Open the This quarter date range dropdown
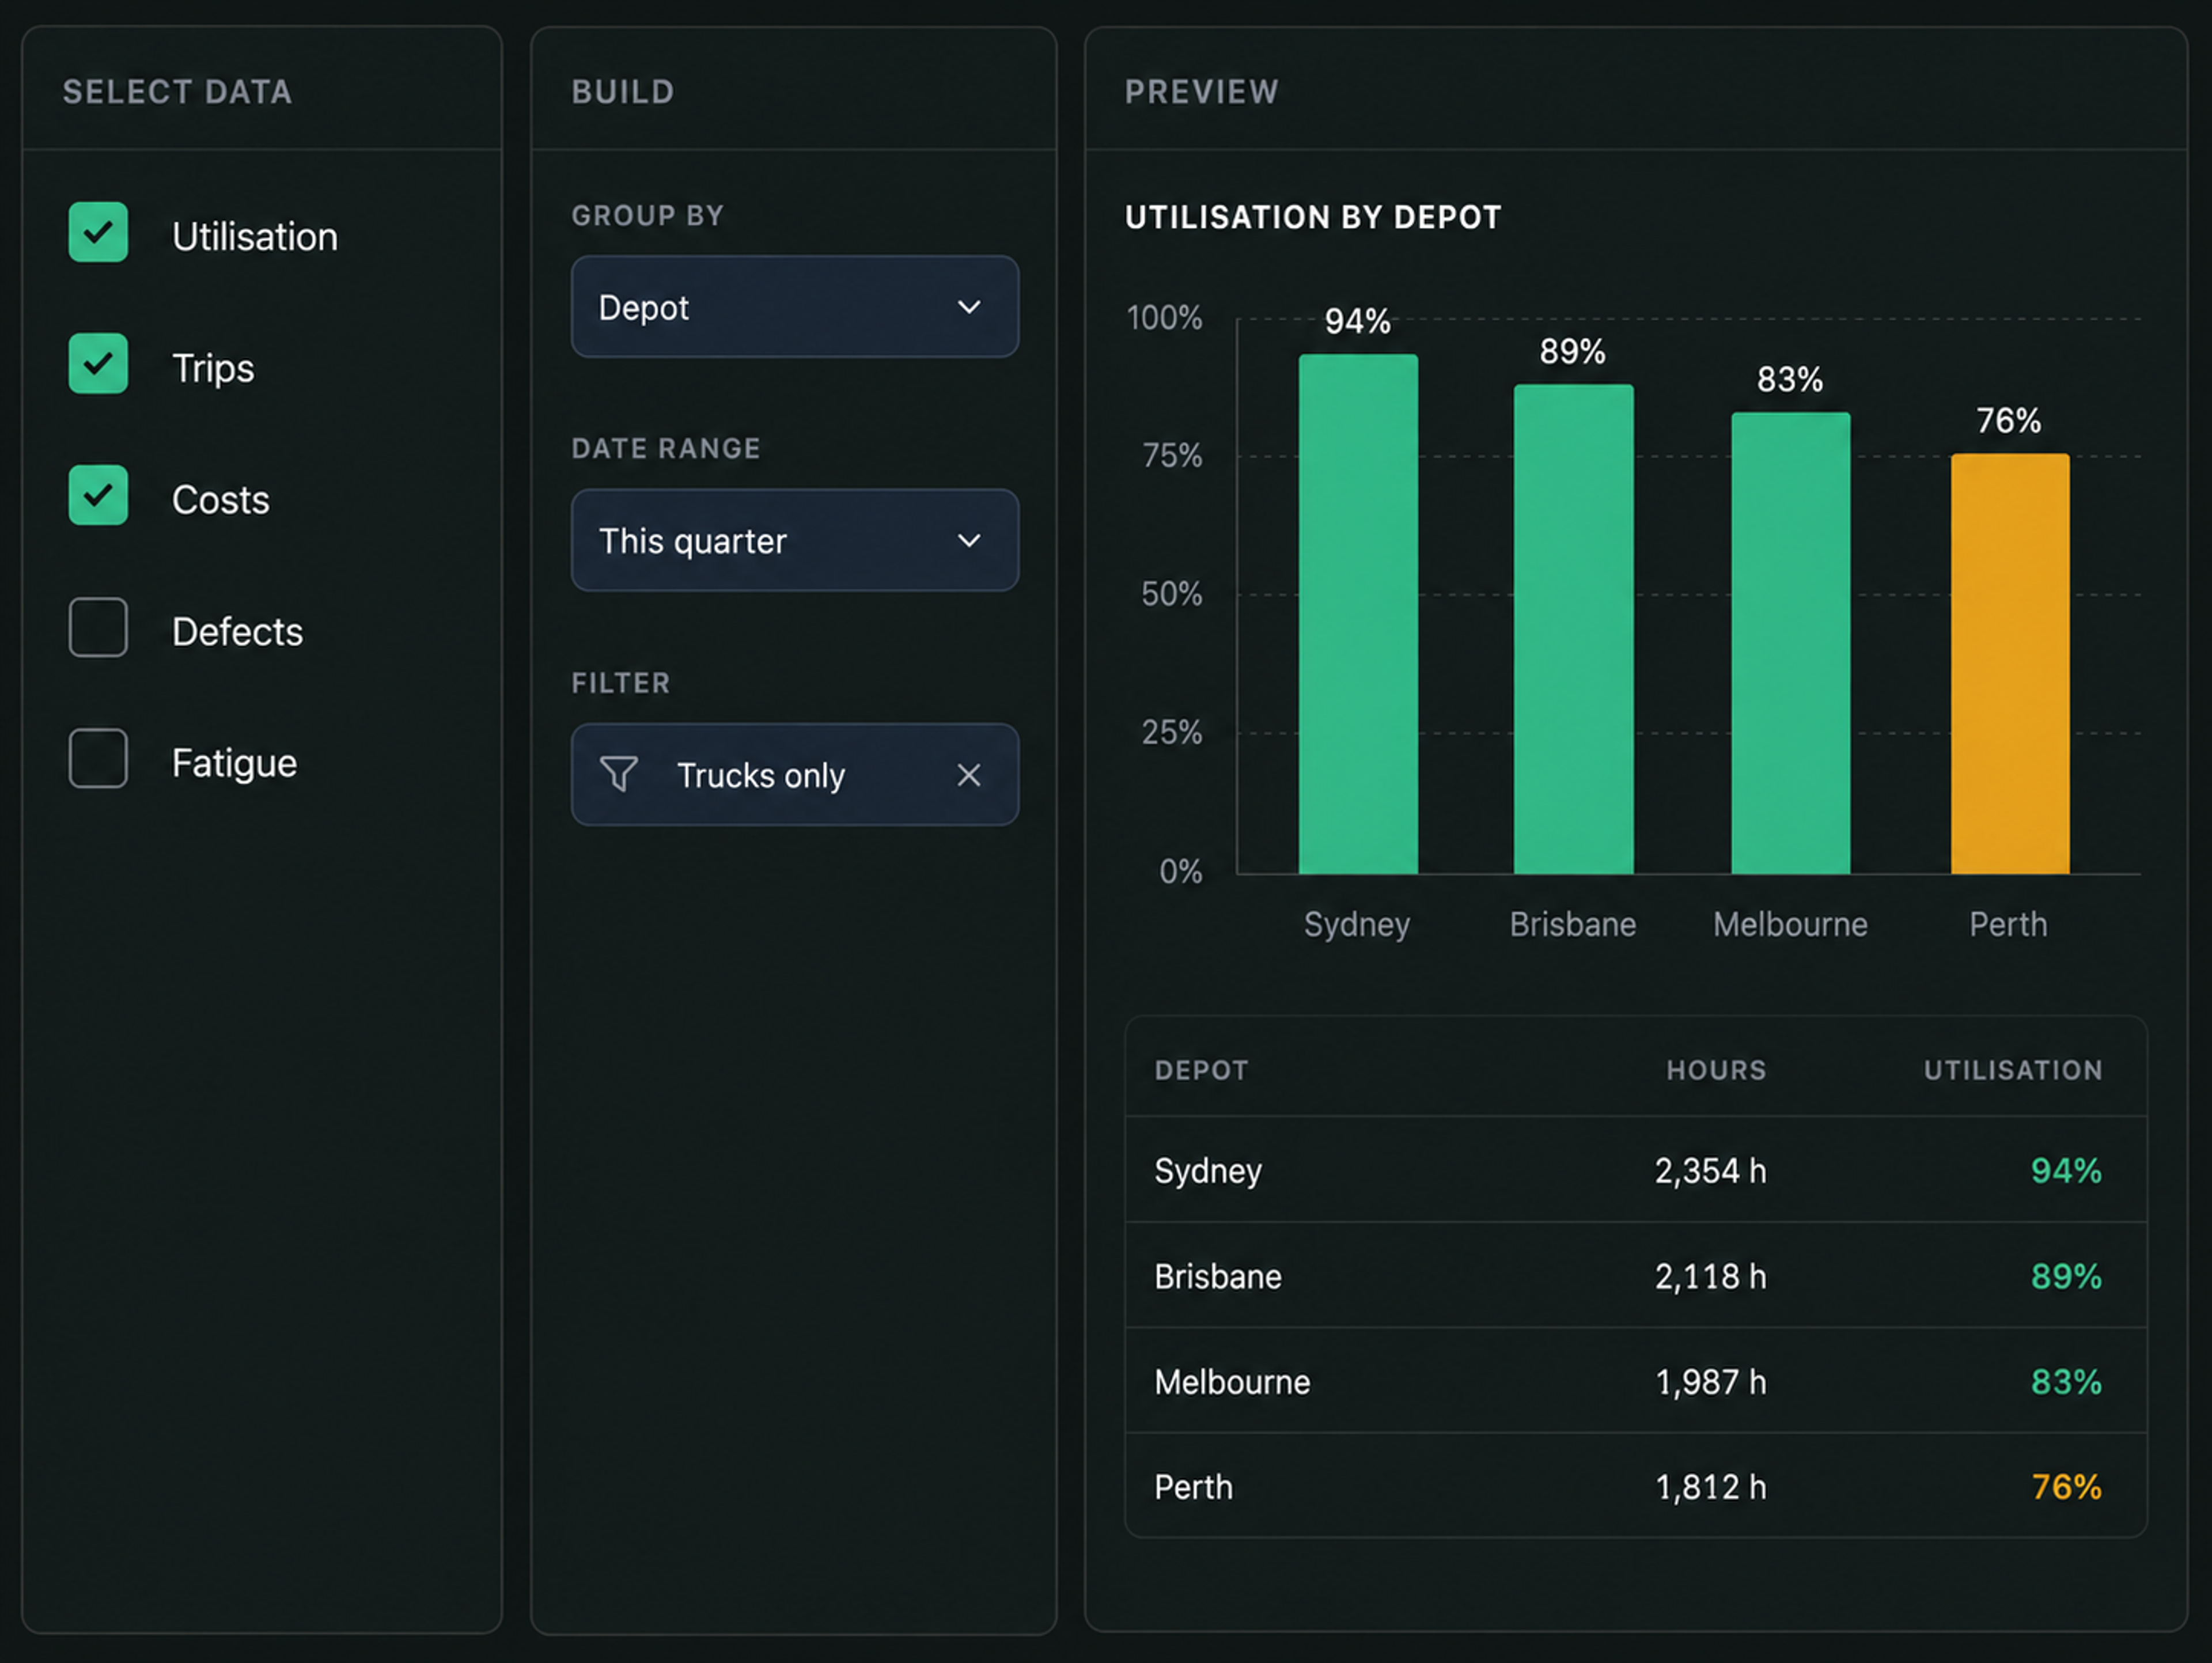The height and width of the screenshot is (1663, 2212). point(795,540)
